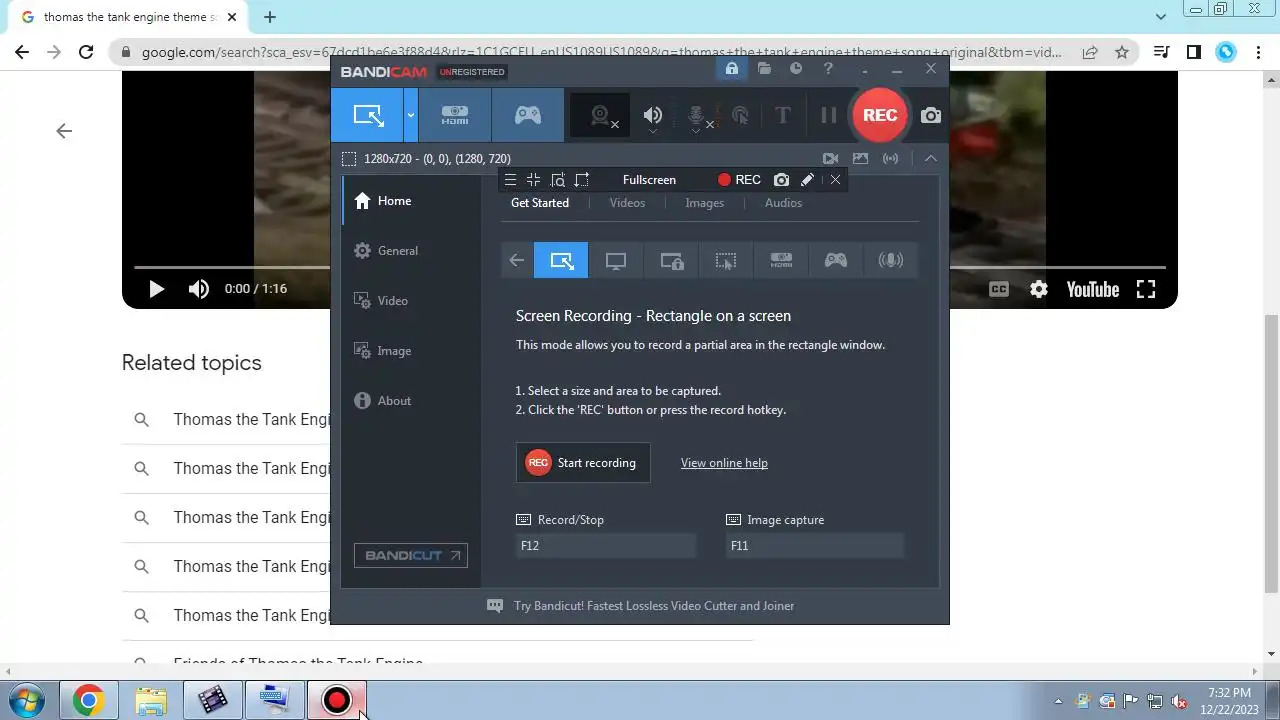This screenshot has height=720, width=1280.
Task: Click the Try Bandicut banner text
Action: (x=654, y=606)
